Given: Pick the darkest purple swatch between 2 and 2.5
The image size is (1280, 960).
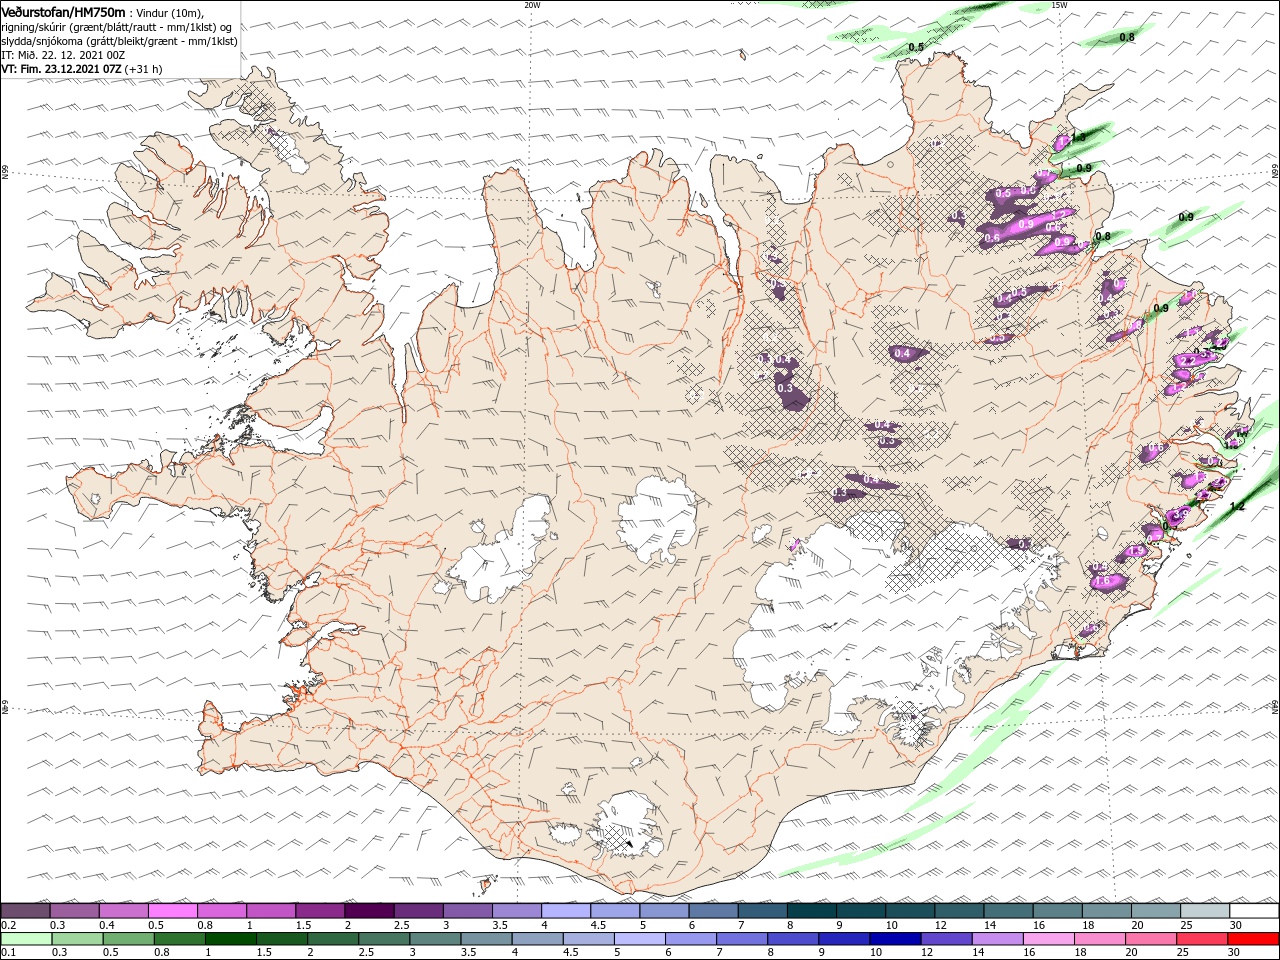Looking at the screenshot, I should [x=369, y=911].
